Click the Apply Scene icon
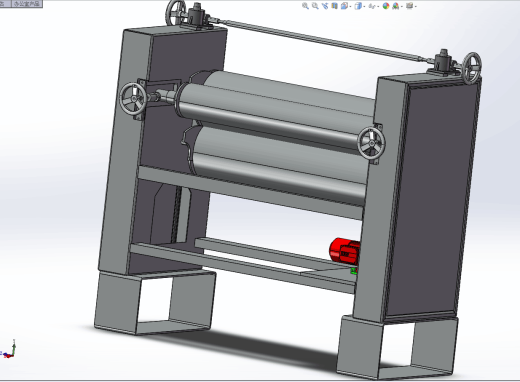The image size is (520, 382). (396, 6)
